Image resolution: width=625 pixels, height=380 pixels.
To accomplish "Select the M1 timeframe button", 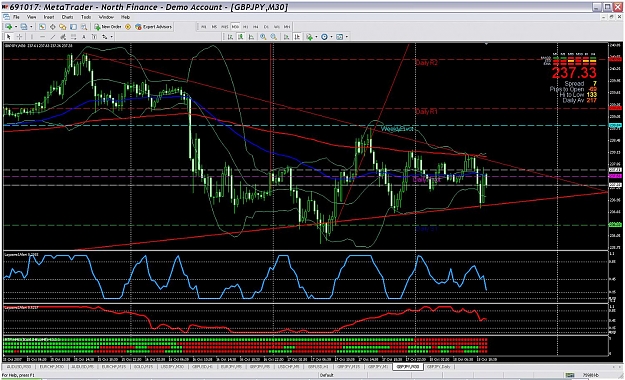I will point(204,27).
